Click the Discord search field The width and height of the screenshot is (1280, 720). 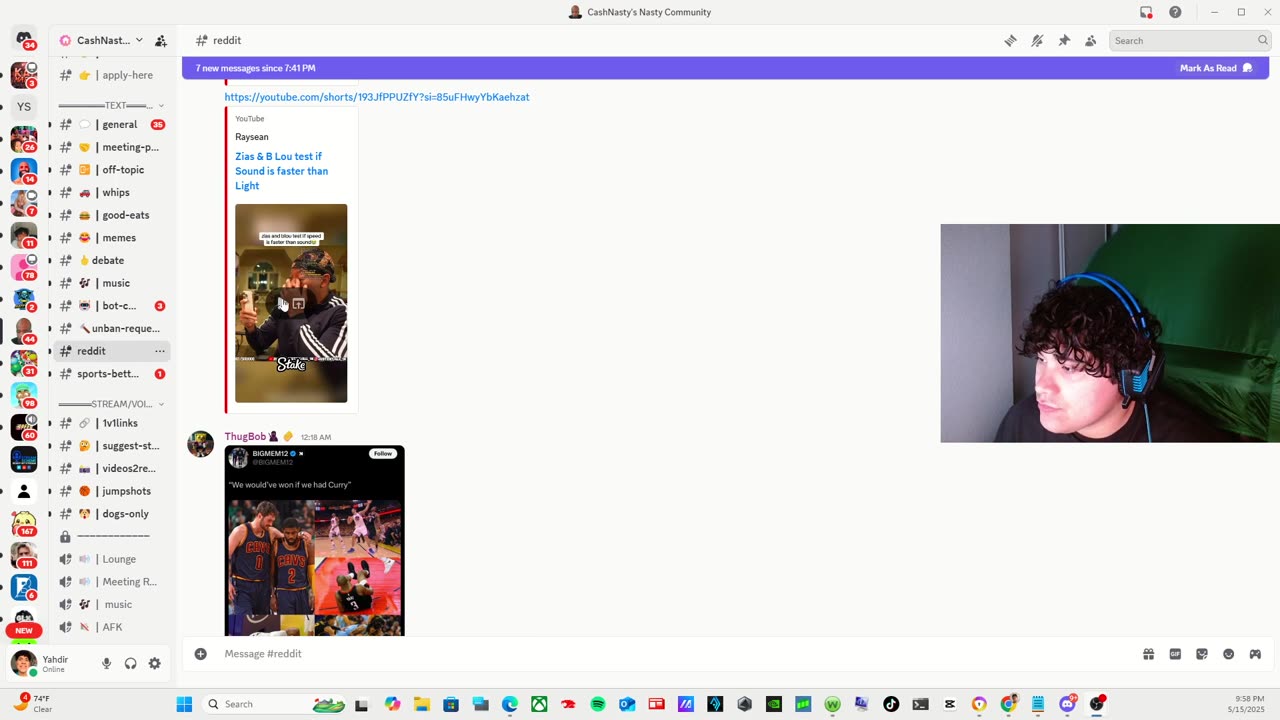coord(1189,41)
